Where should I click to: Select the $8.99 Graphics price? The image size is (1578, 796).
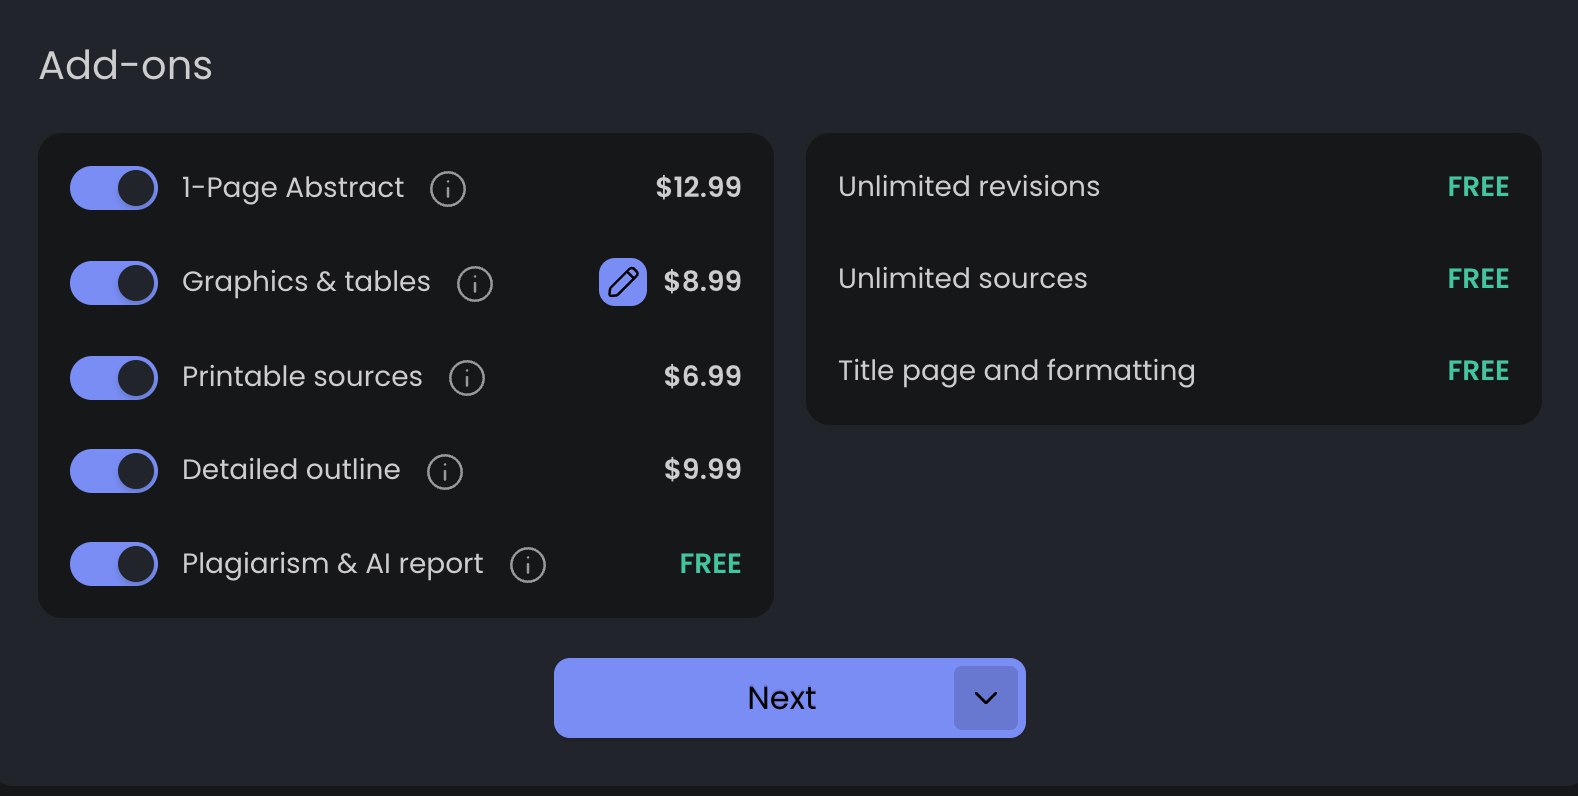click(x=702, y=281)
